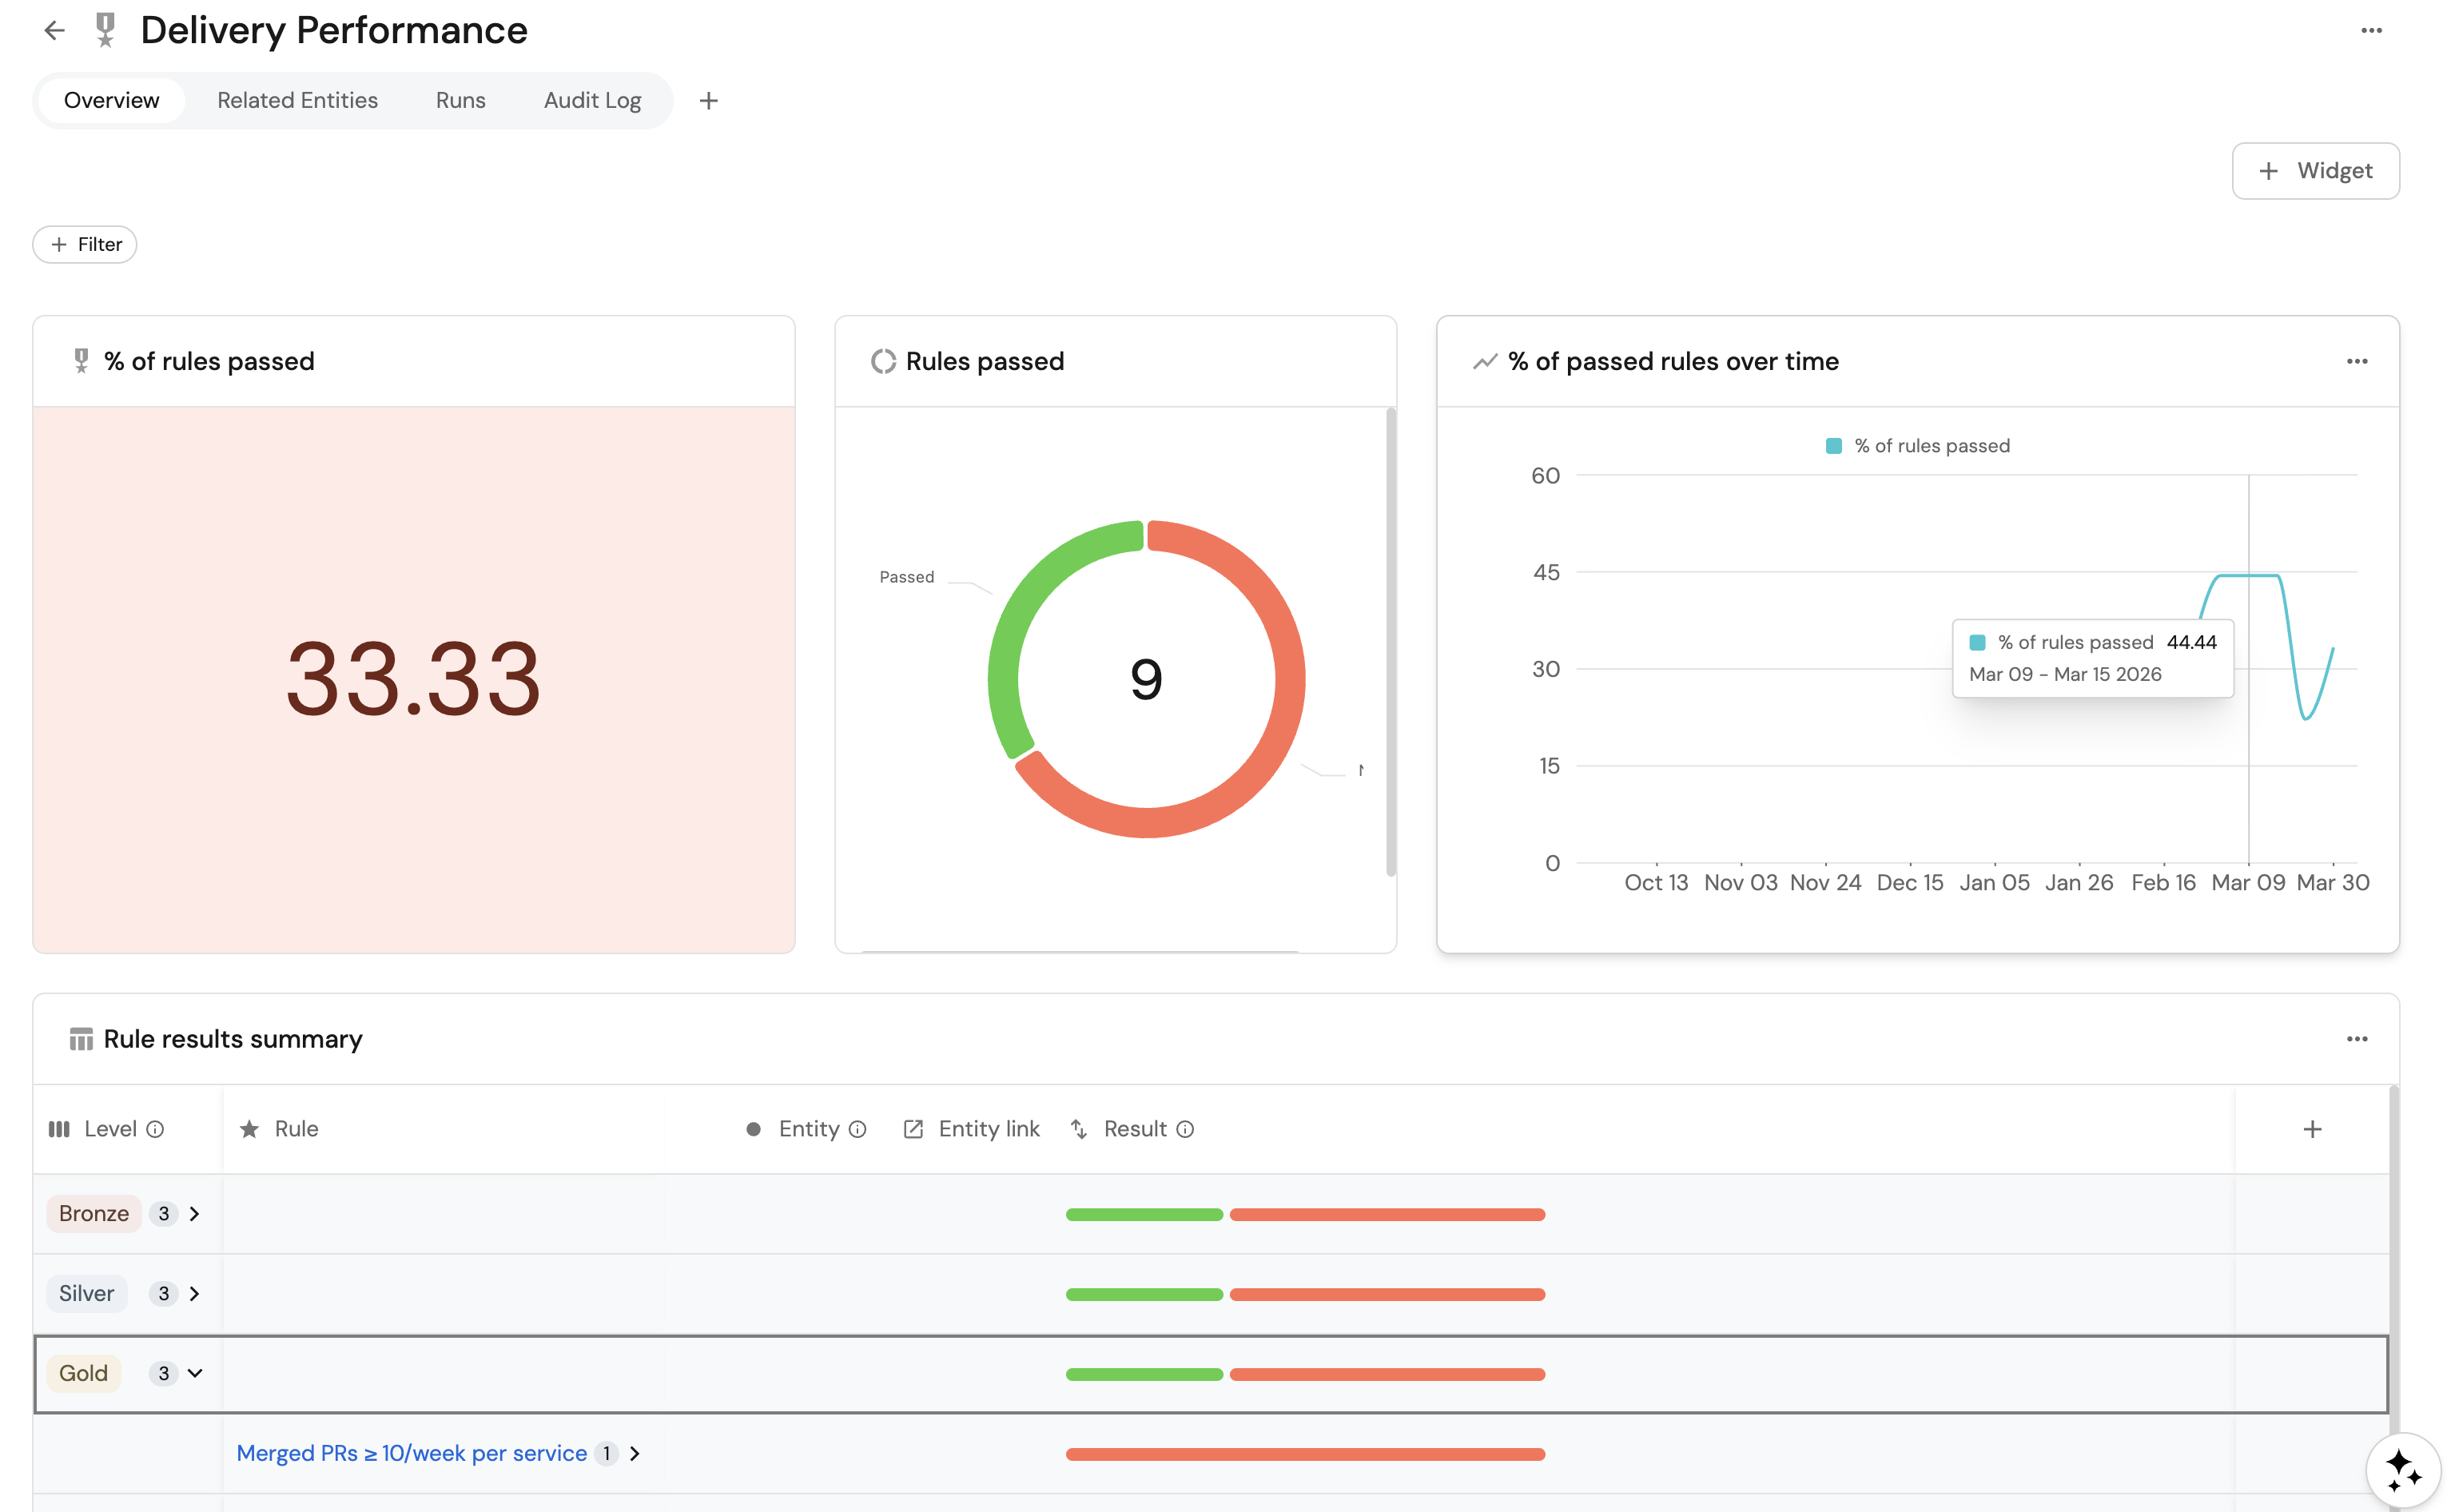Screen dimensions: 2447x1512
Task: Open the Audit Log tab
Action: pos(592,101)
